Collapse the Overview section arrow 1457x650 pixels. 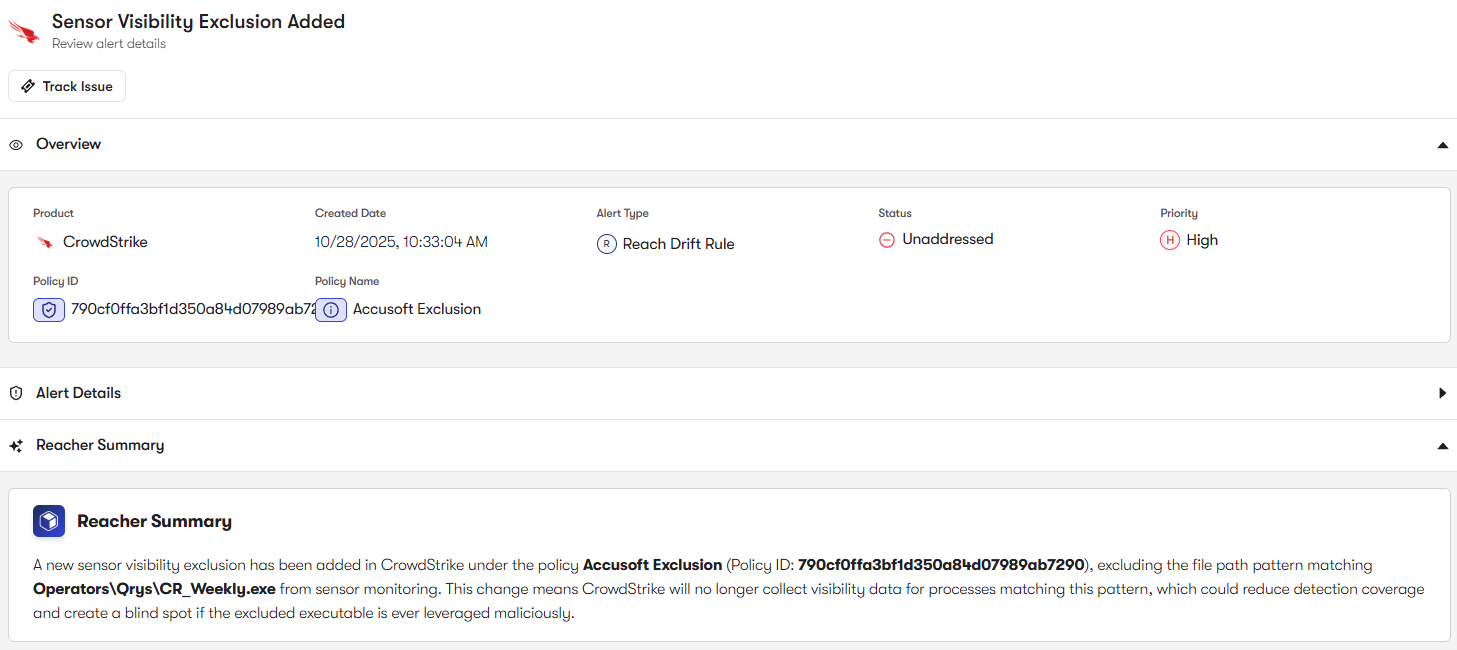1442,145
